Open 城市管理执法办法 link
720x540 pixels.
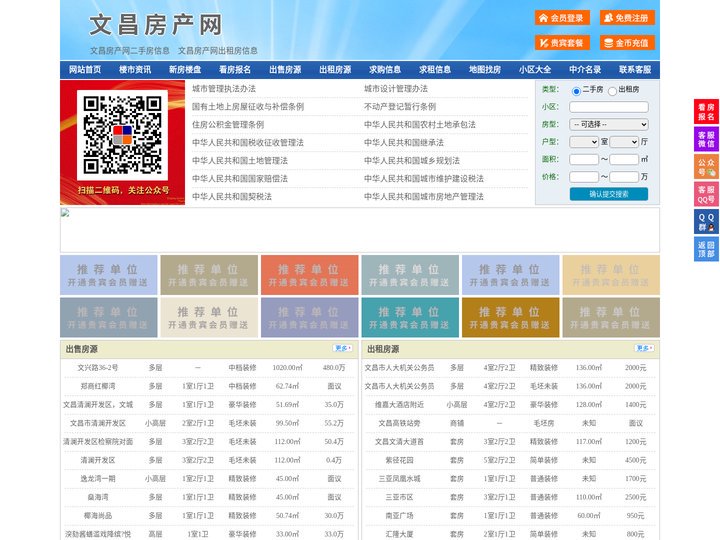pos(224,89)
